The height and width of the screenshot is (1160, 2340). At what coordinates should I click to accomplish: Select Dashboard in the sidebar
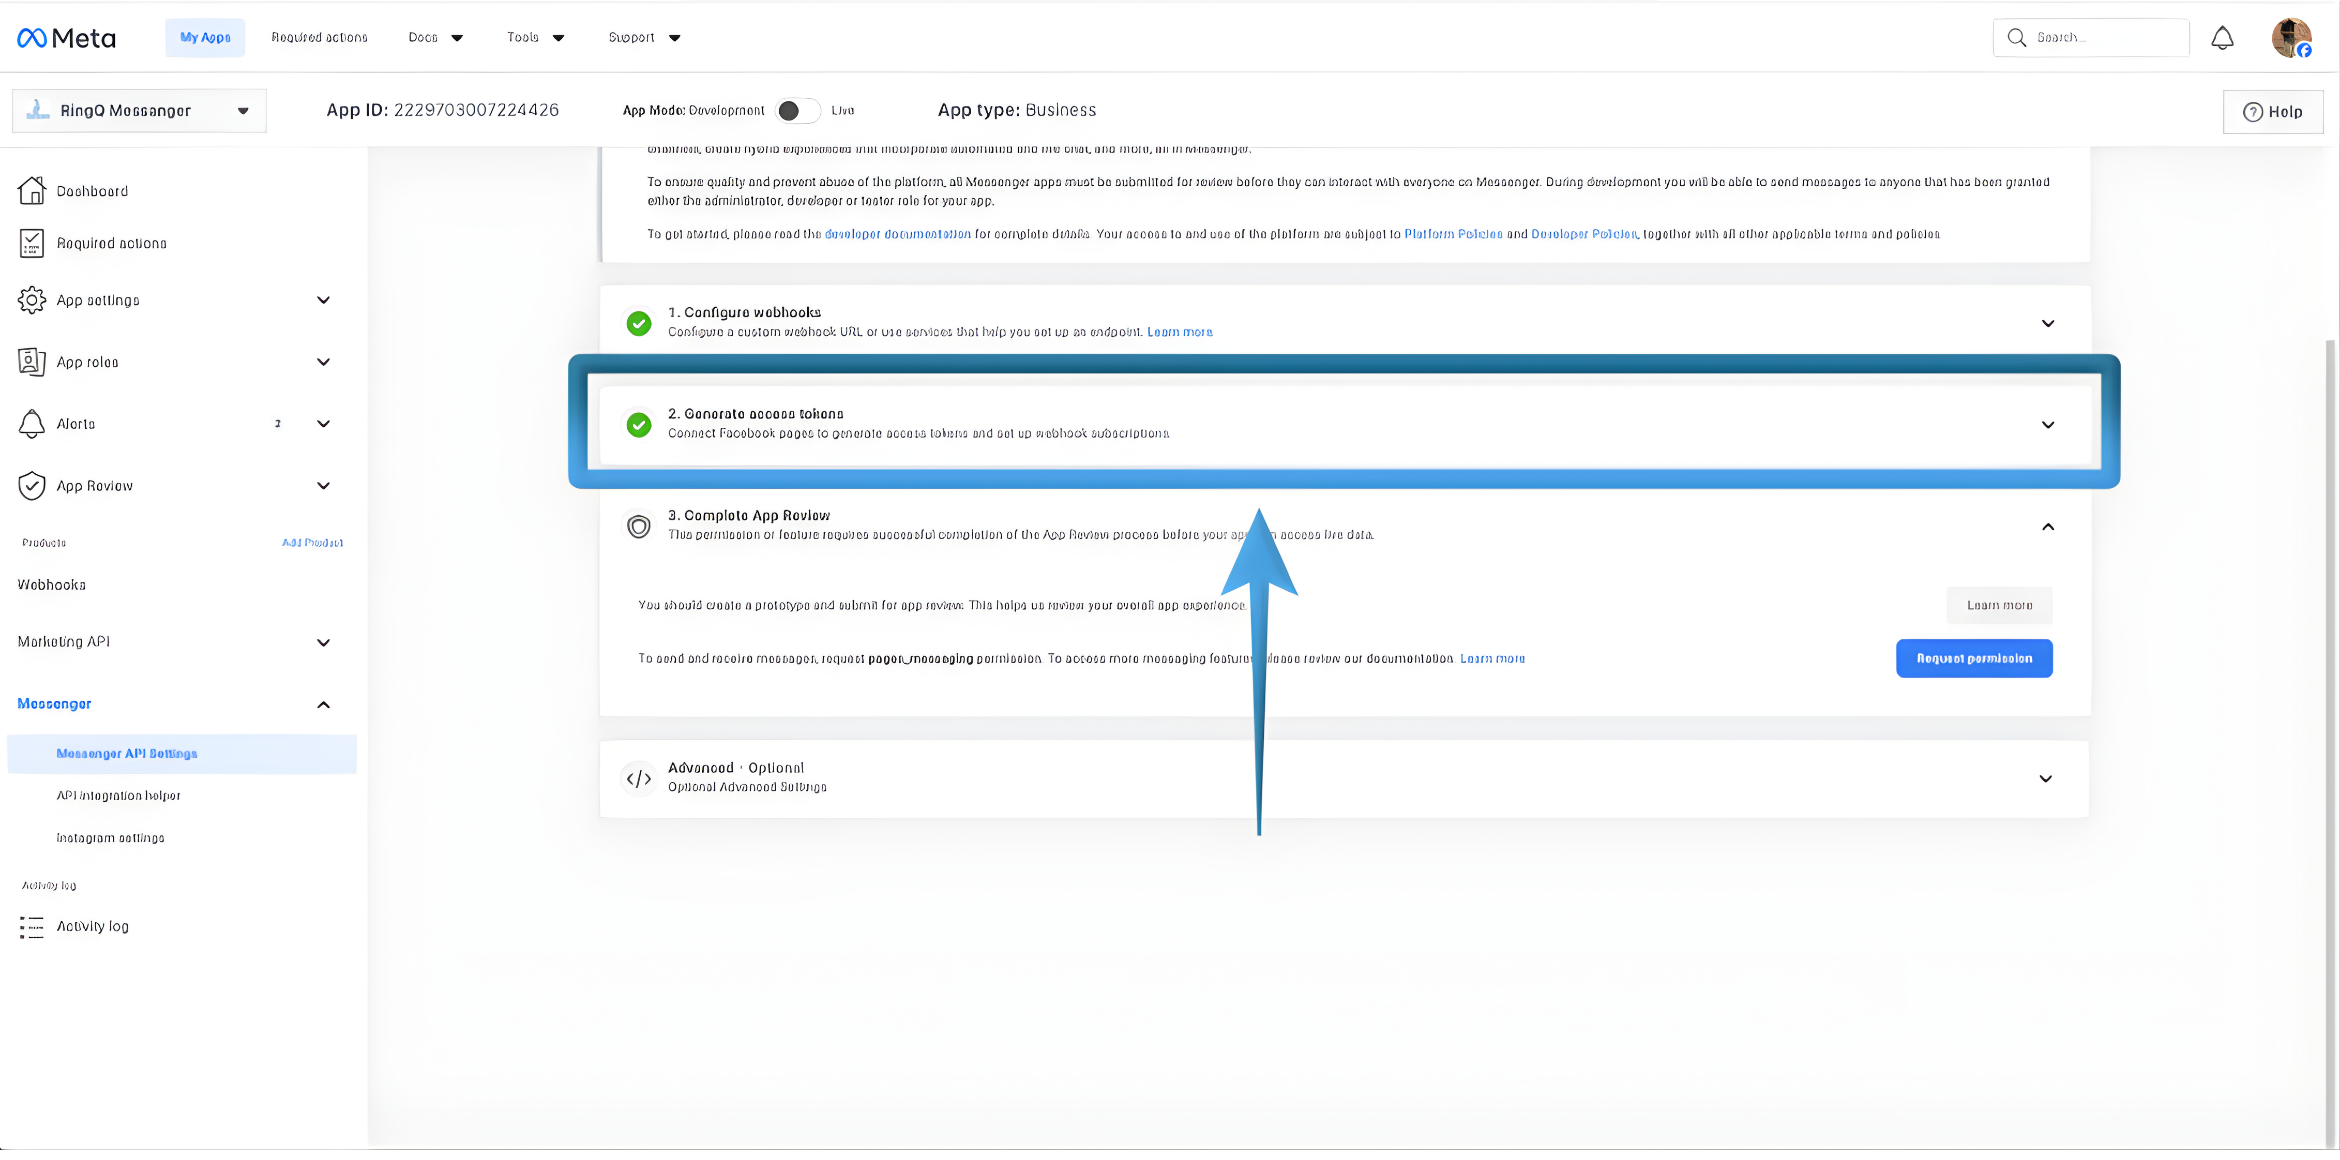pos(92,191)
